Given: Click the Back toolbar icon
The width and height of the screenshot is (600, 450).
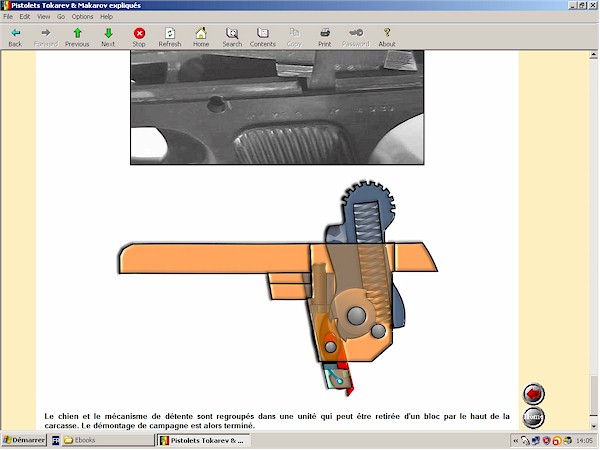Looking at the screenshot, I should (15, 37).
